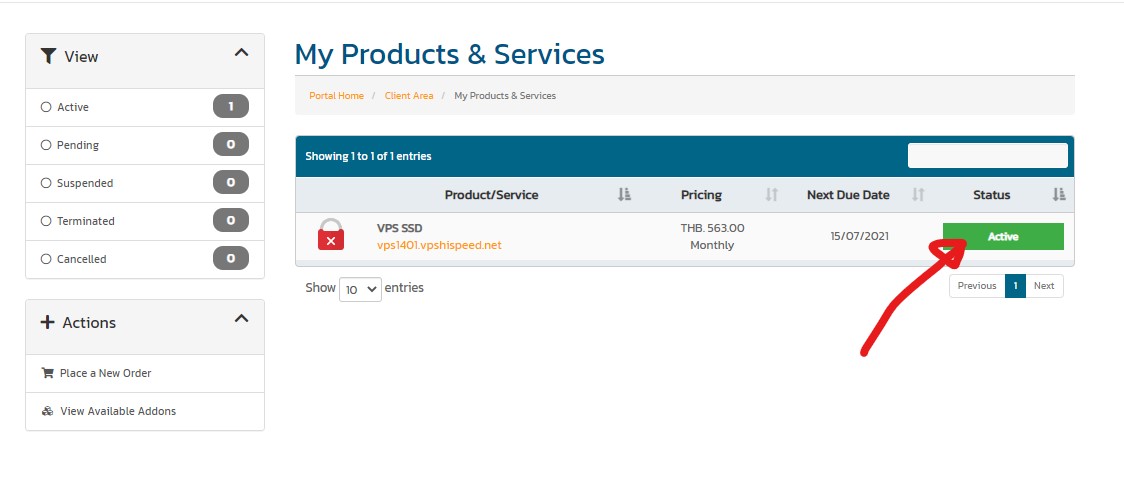Viewport: 1124px width, 477px height.
Task: Open Client Area breadcrumb link
Action: click(409, 95)
